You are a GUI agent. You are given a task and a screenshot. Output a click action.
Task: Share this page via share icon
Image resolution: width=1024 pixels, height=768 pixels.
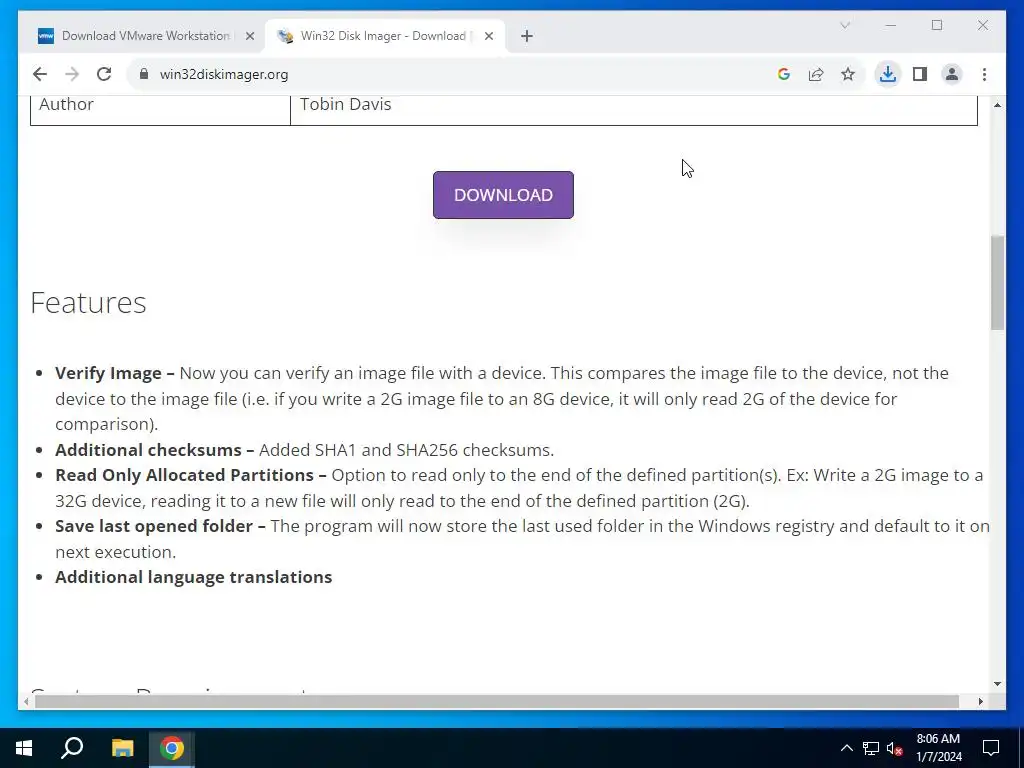[816, 74]
